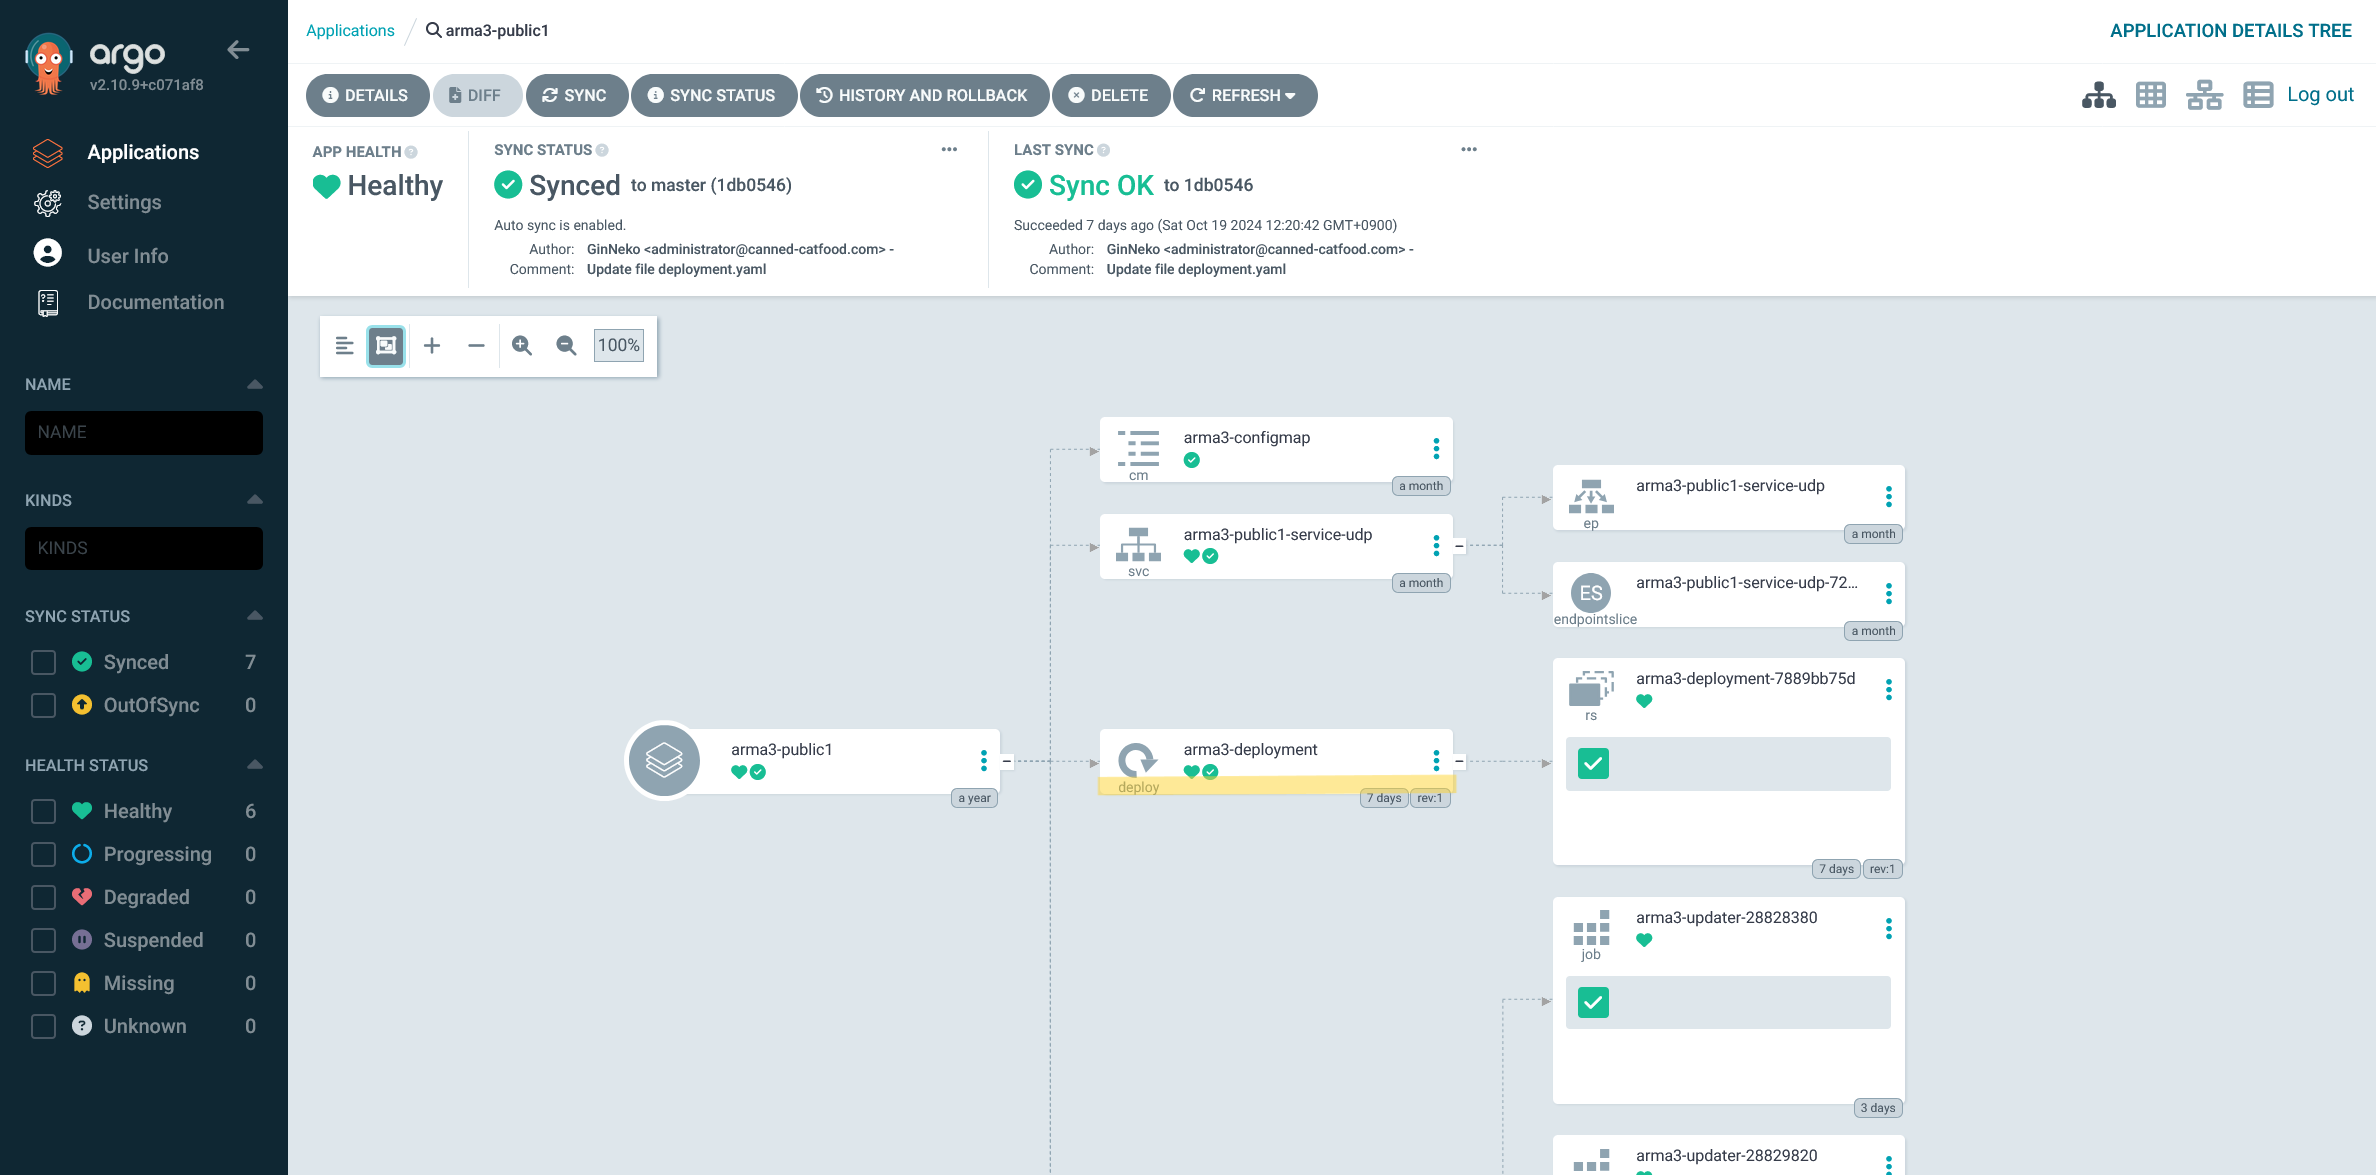2376x1175 pixels.
Task: Open the Settings page from the sidebar
Action: click(124, 202)
